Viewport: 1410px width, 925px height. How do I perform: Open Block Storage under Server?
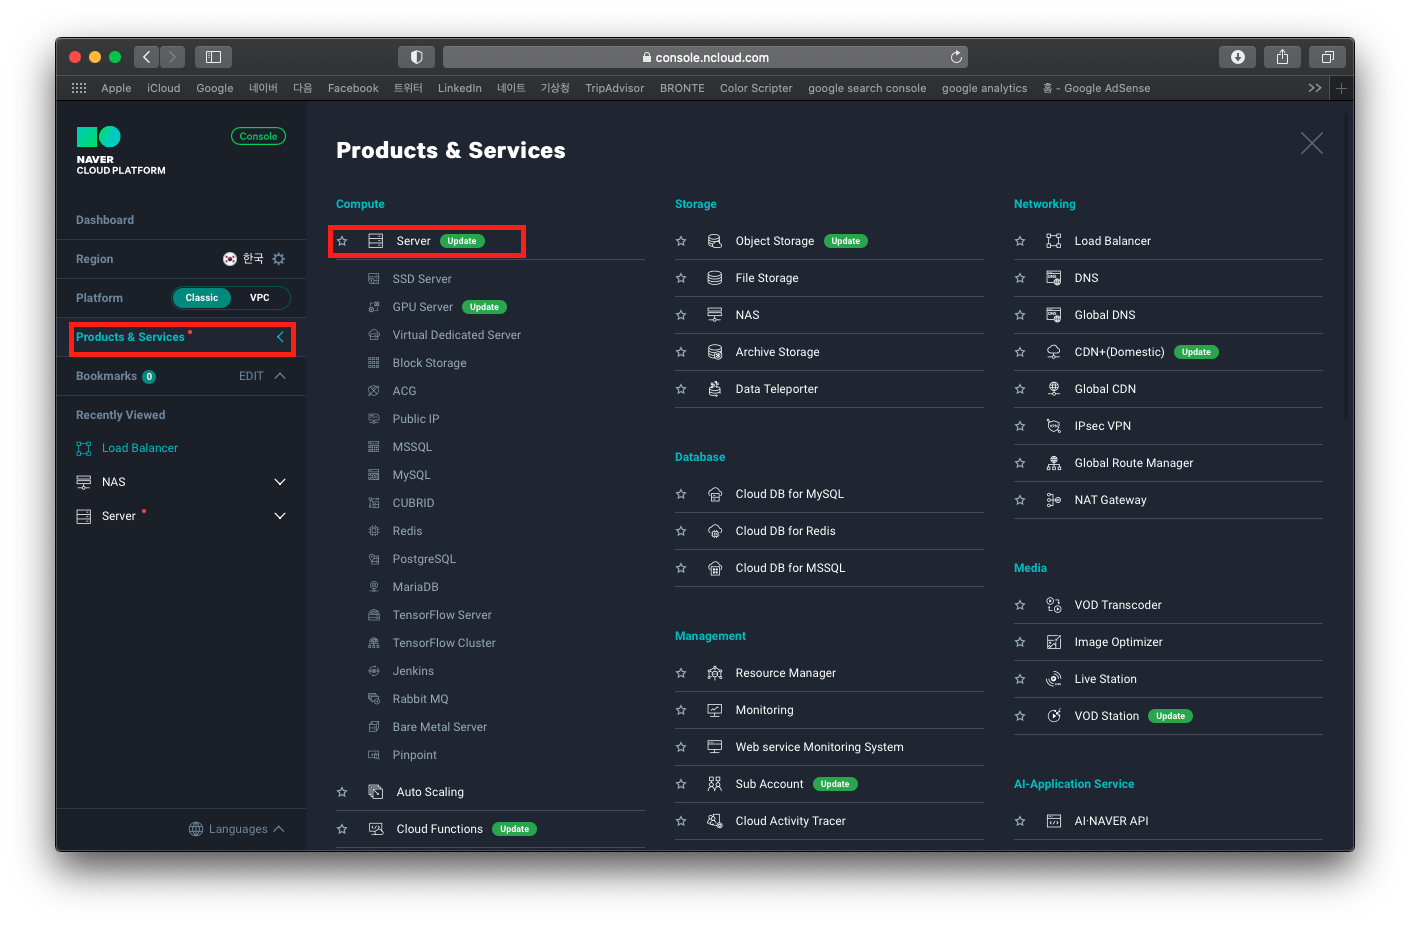tap(429, 363)
